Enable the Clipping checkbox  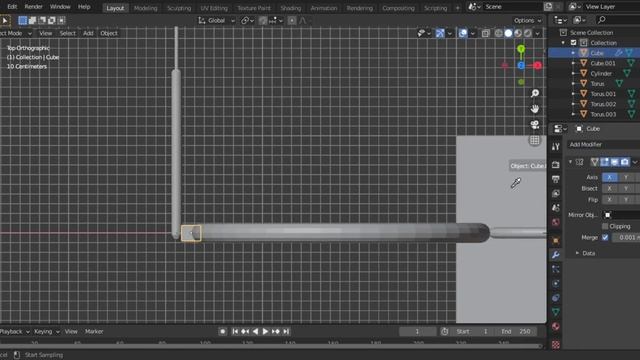(605, 226)
